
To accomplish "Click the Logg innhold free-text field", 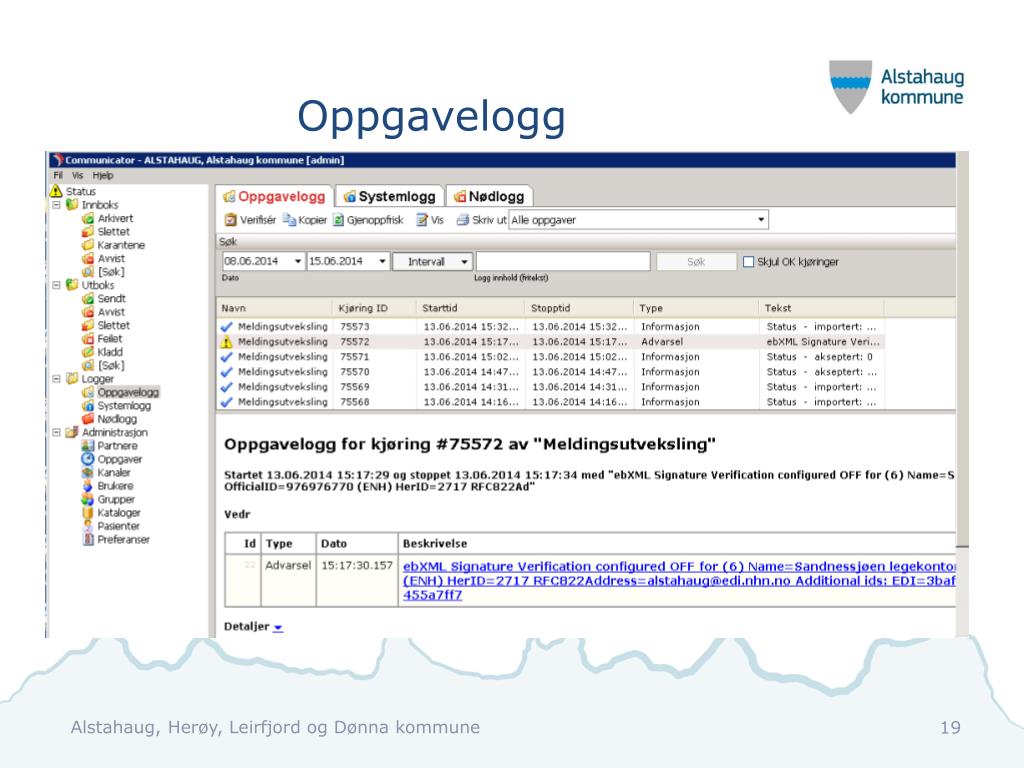I will tap(563, 261).
